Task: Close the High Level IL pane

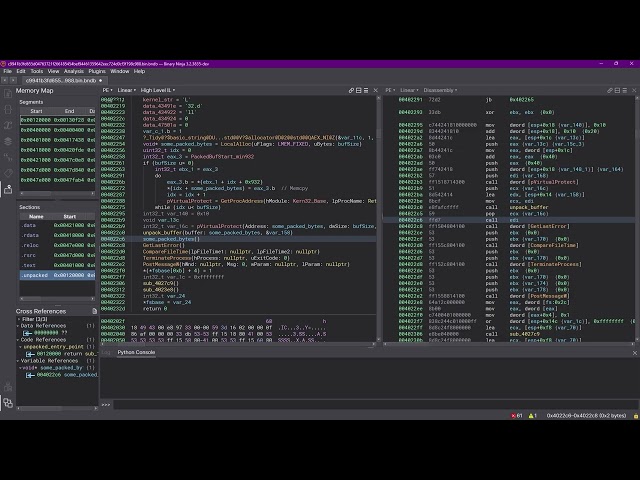Action: pos(376,90)
